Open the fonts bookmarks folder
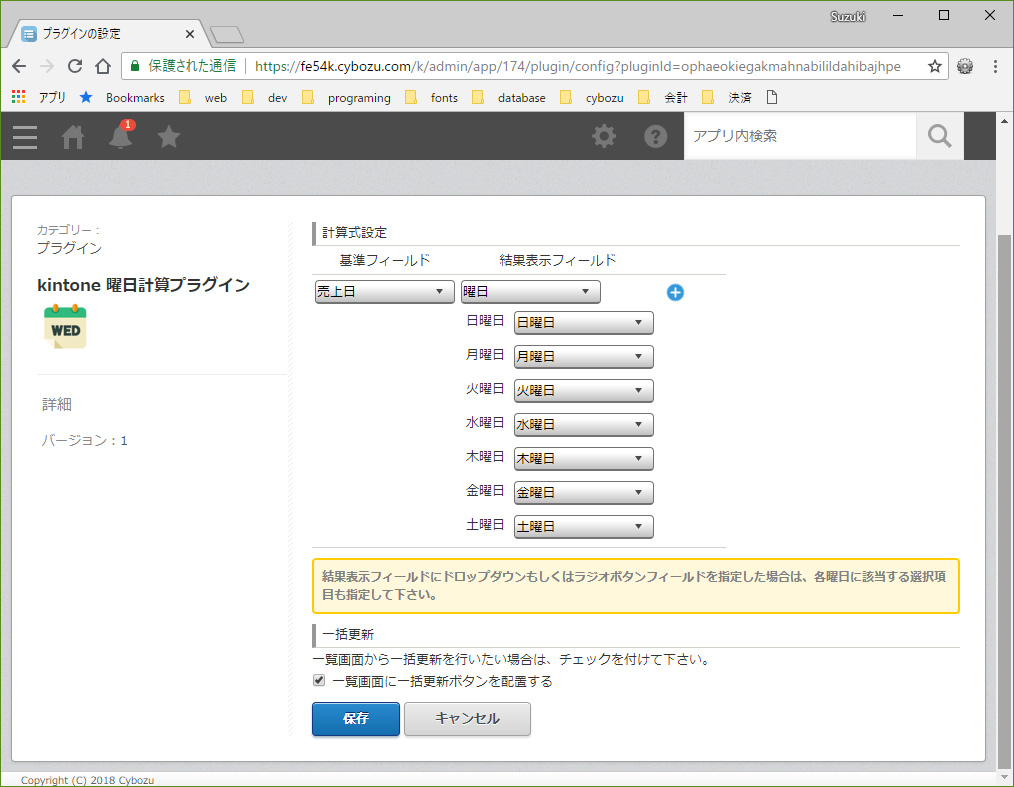This screenshot has width=1014, height=787. click(x=431, y=97)
